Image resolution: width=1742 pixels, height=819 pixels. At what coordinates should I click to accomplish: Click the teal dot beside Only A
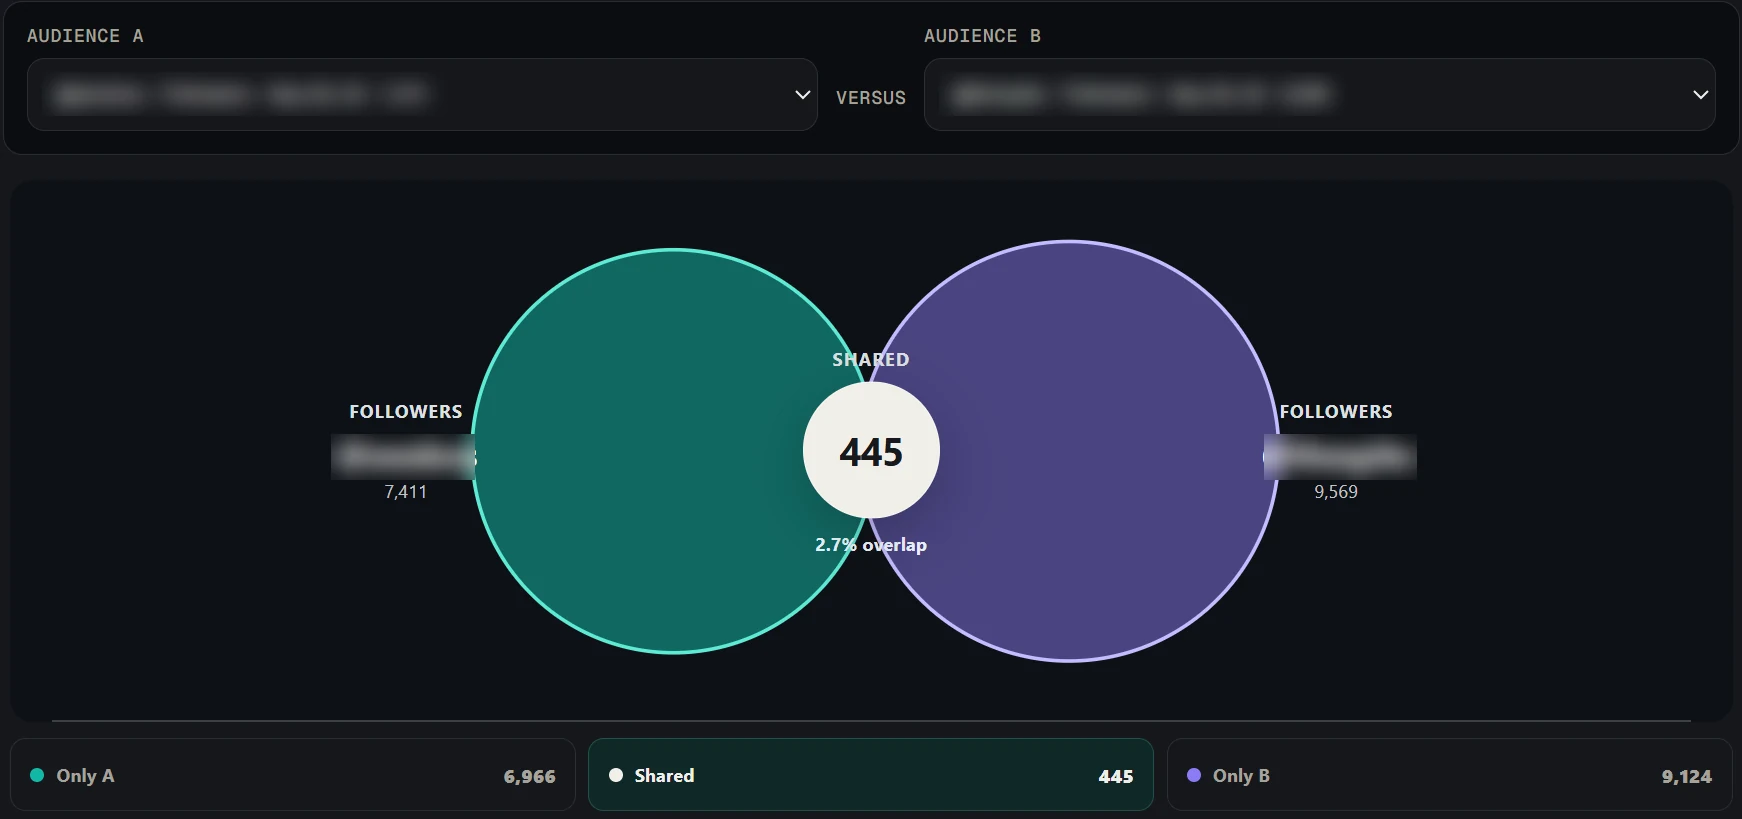37,775
